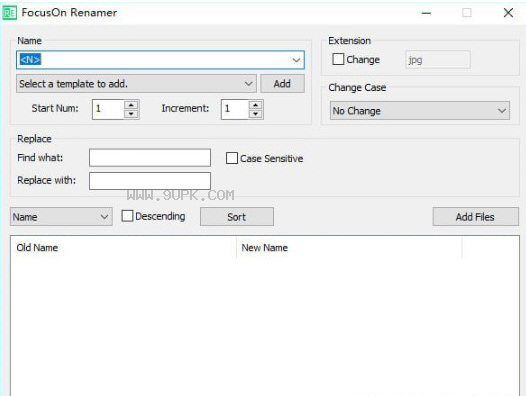Viewport: 526px width, 396px height.
Task: Click the Start Num input field
Action: (108, 109)
